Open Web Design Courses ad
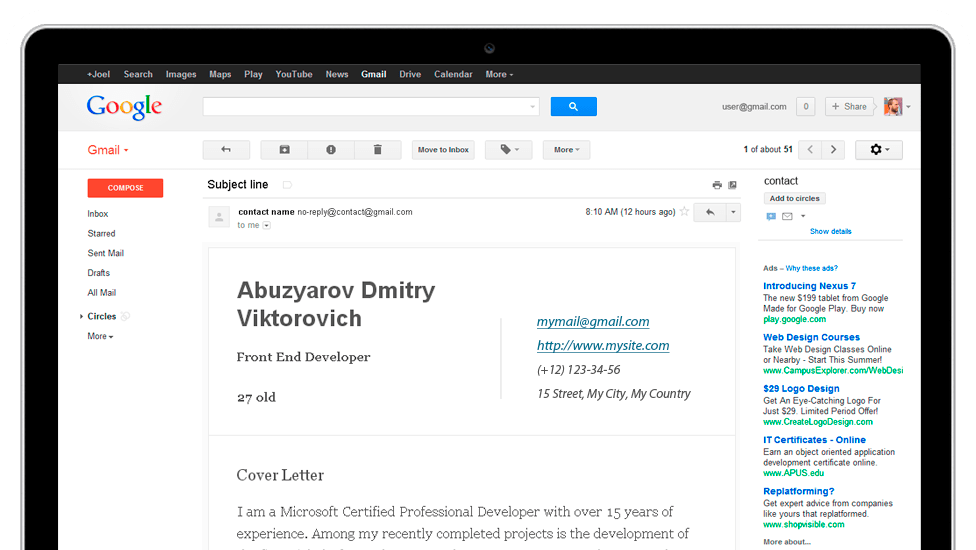Image resolution: width=976 pixels, height=550 pixels. 811,337
